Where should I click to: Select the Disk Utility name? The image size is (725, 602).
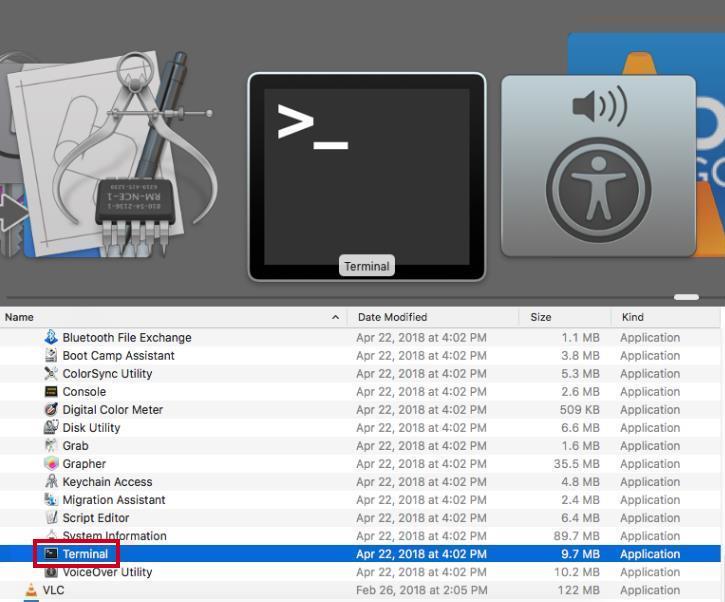point(91,428)
